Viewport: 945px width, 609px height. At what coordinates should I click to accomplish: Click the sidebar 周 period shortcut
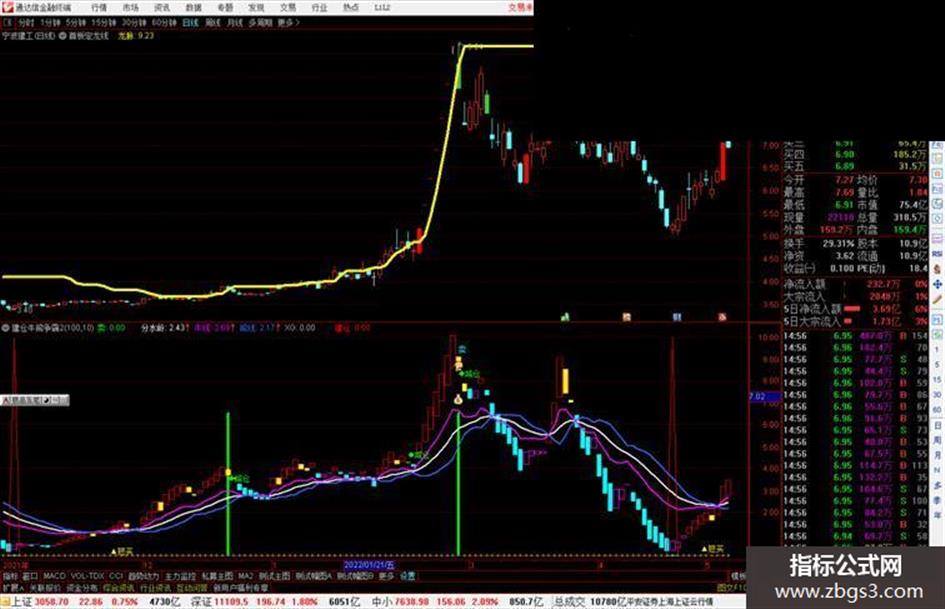click(938, 440)
